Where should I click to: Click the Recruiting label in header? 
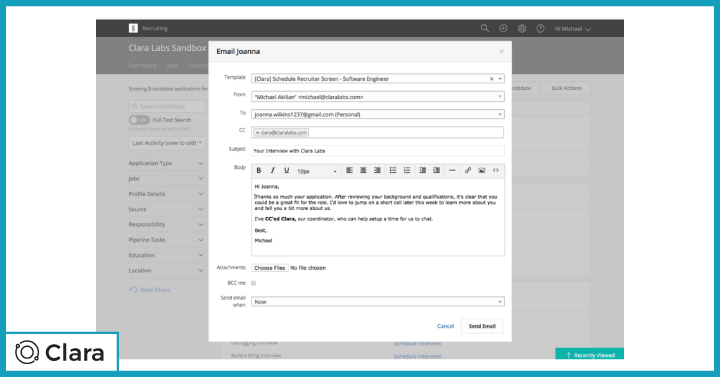tap(155, 28)
